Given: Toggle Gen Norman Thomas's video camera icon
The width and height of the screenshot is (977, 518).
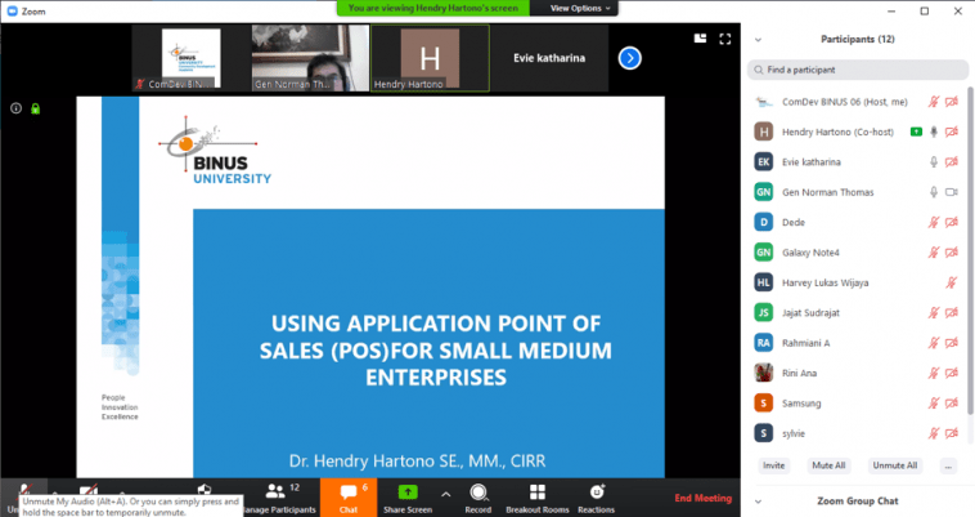Looking at the screenshot, I should (x=951, y=192).
